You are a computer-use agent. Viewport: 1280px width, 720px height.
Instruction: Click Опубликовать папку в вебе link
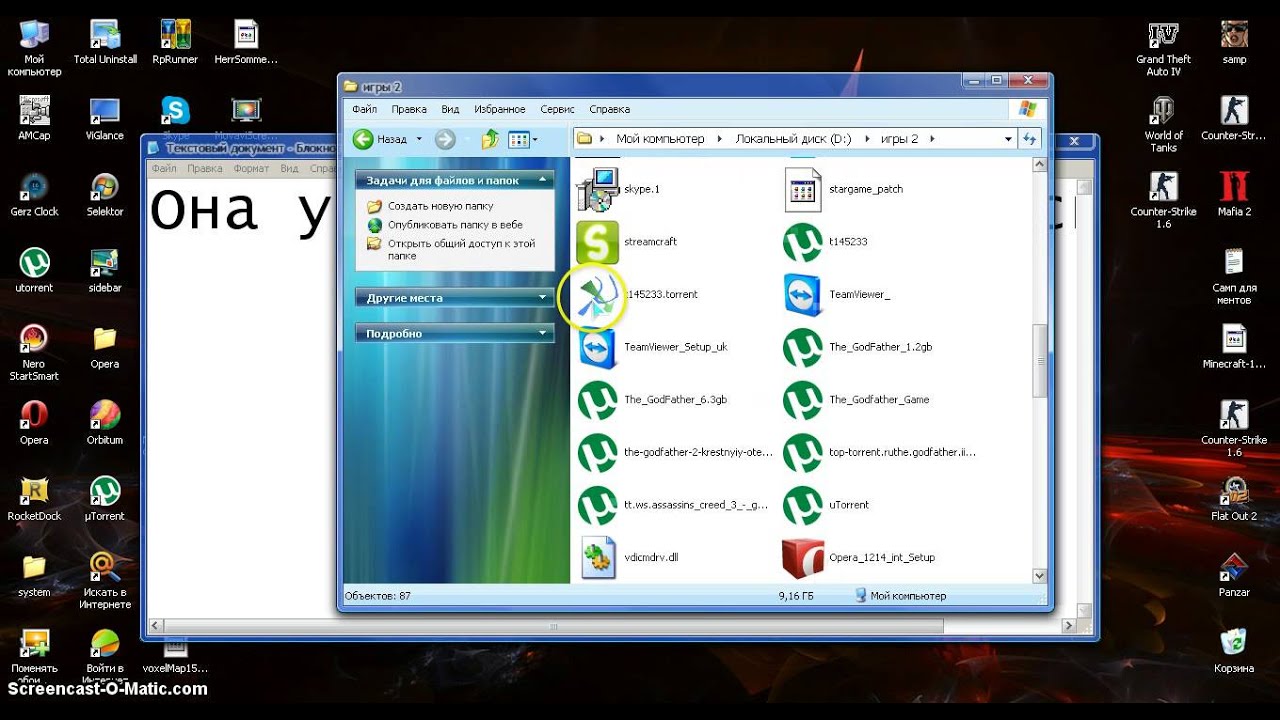(x=455, y=225)
